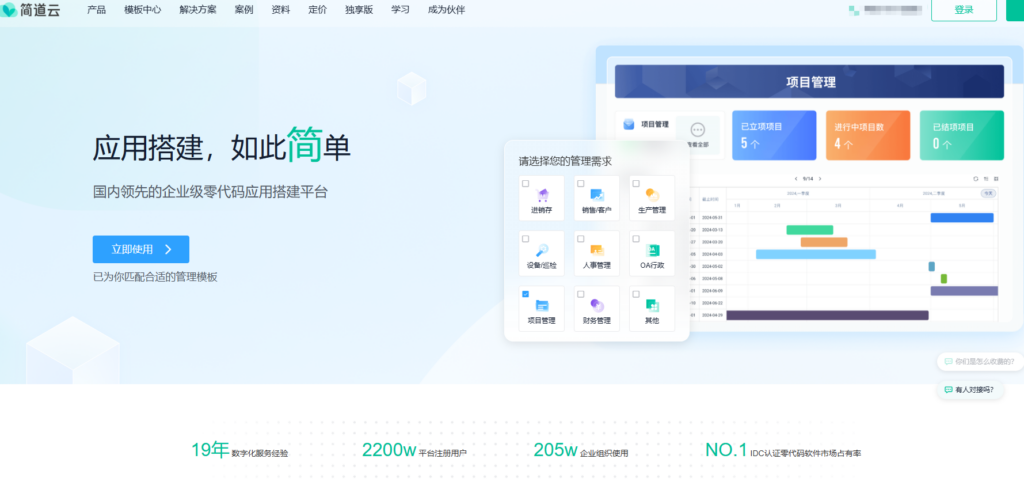Click the text 19年 数字化服务经验

[240, 451]
